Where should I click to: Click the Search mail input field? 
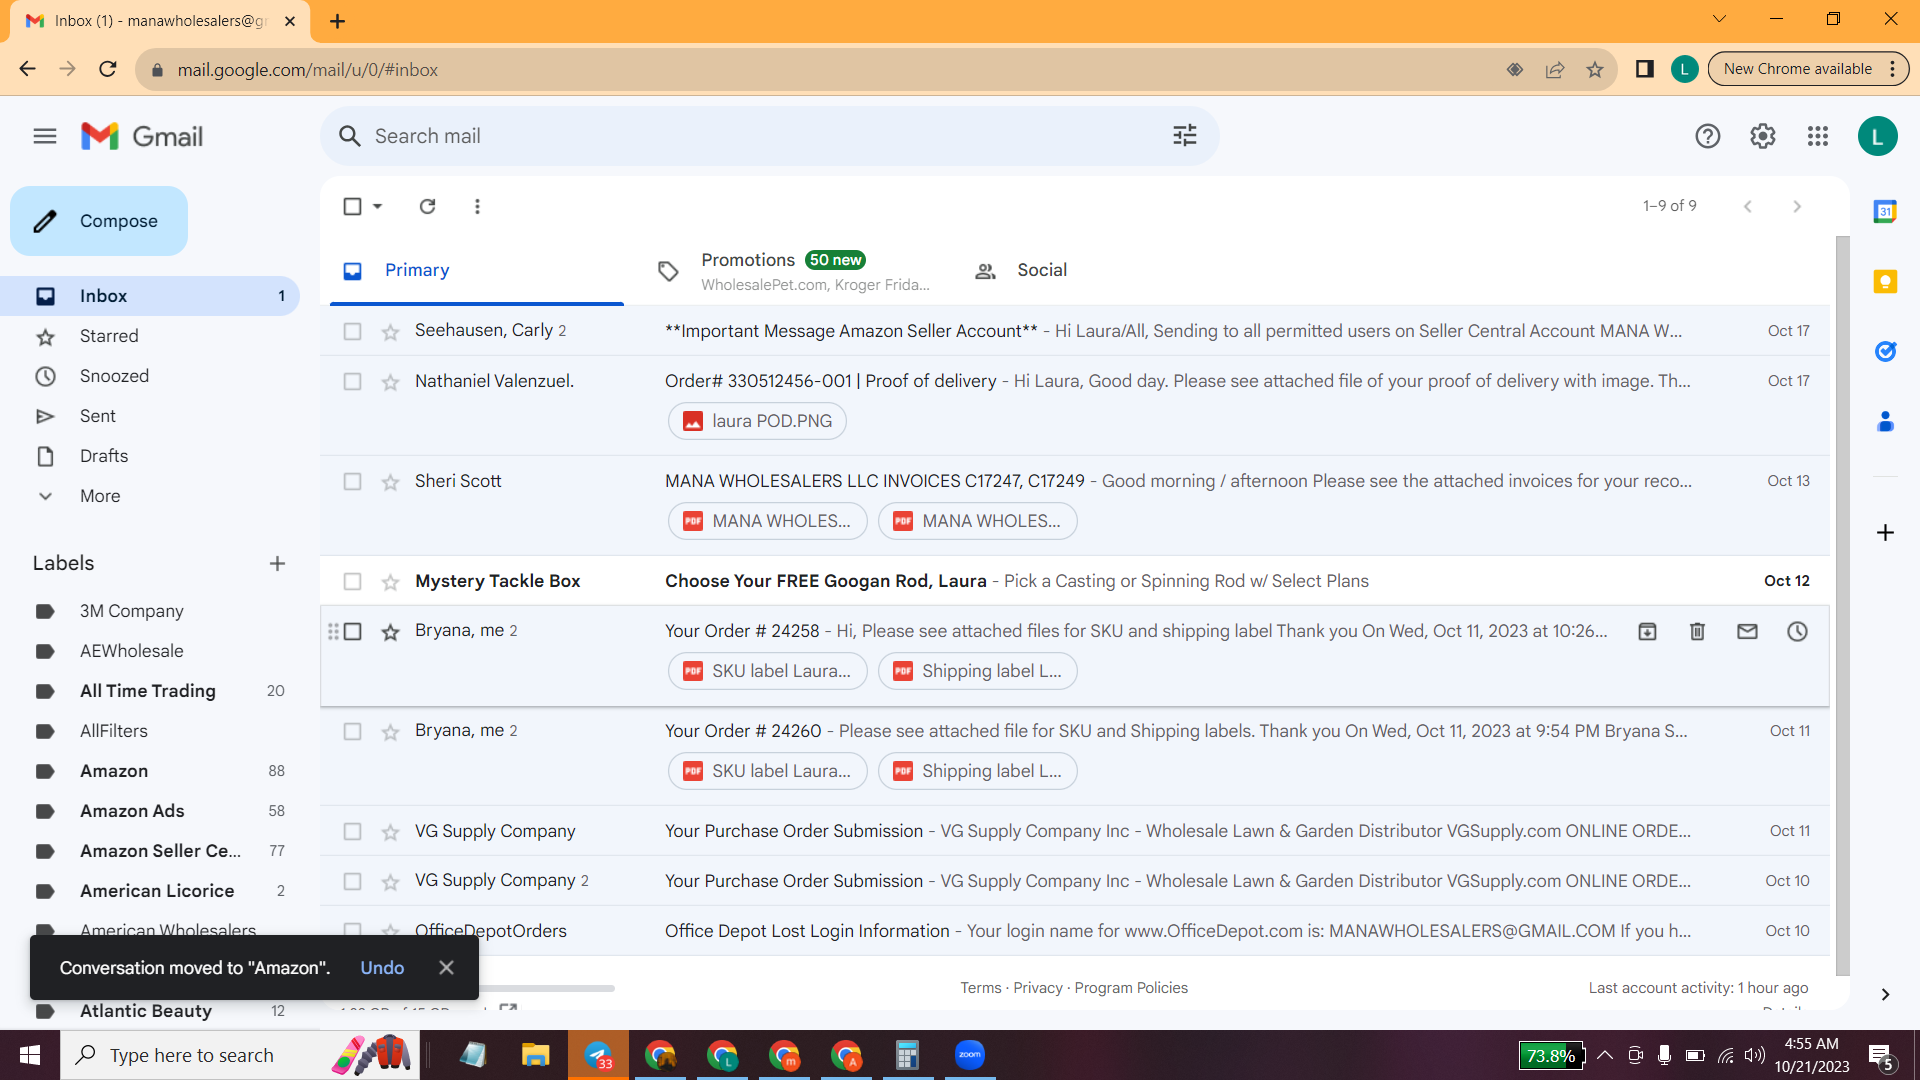click(x=770, y=136)
